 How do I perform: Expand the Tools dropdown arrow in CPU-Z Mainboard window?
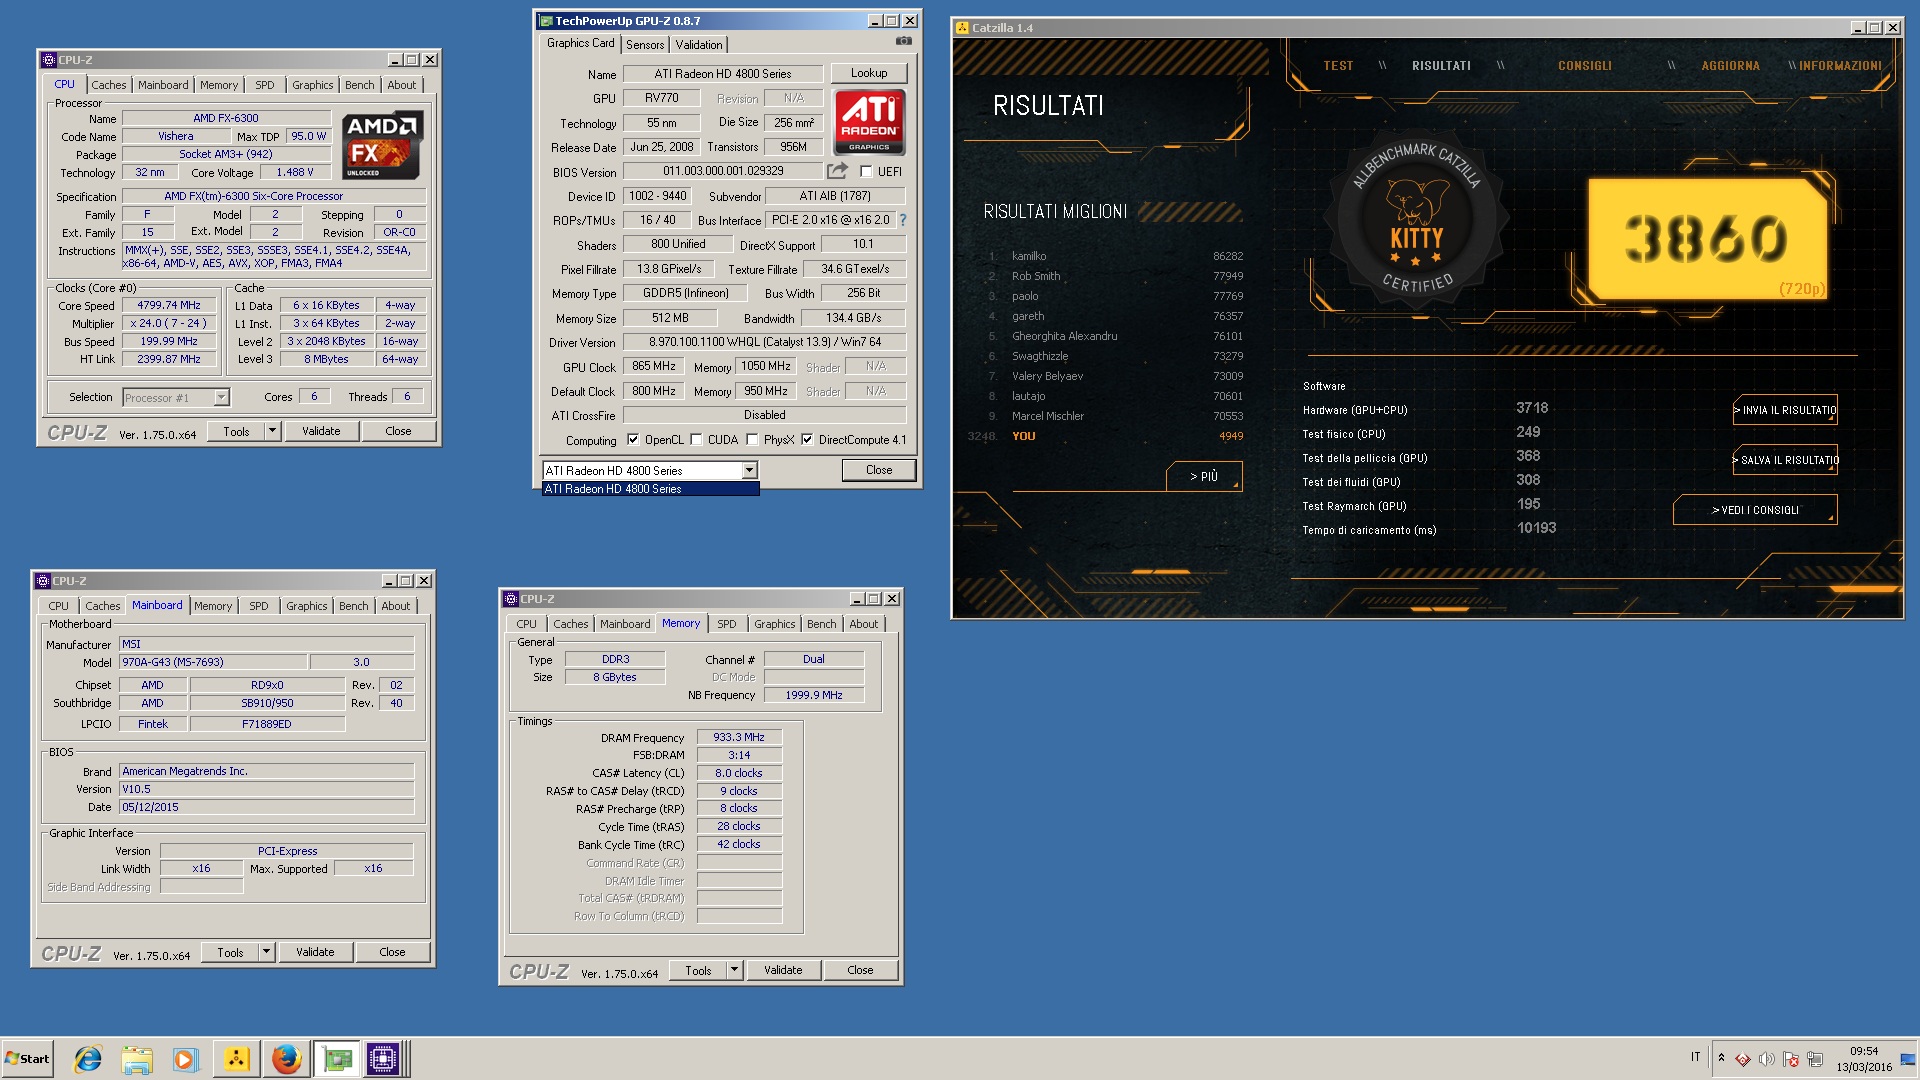tap(267, 952)
